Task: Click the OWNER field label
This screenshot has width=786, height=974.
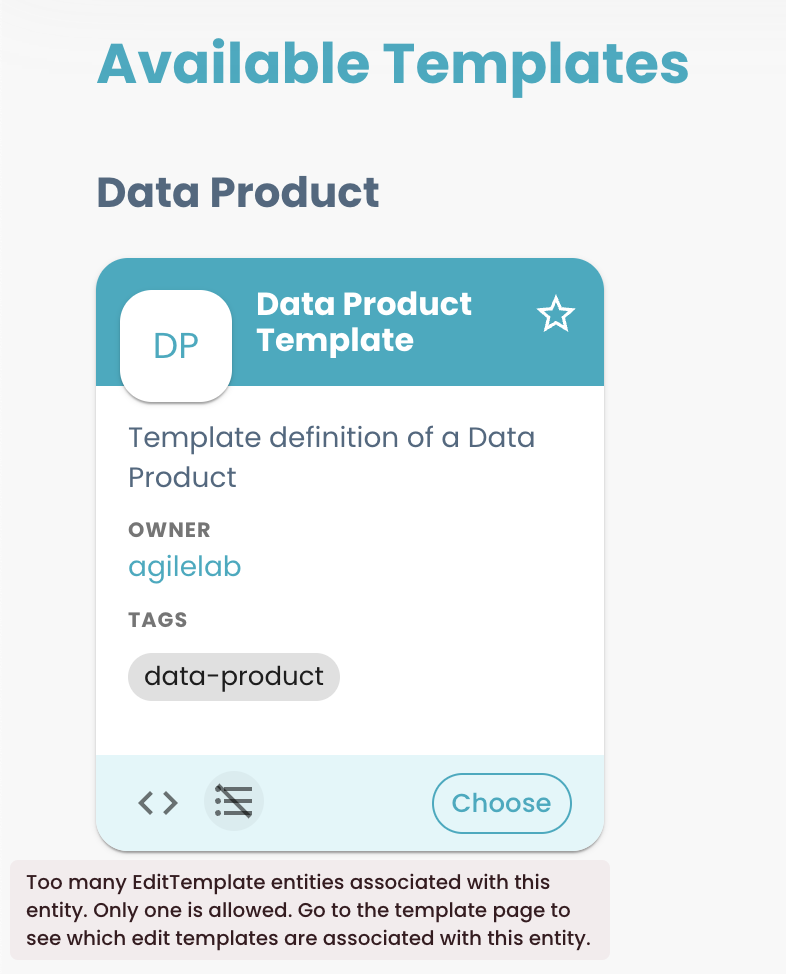Action: tap(169, 530)
